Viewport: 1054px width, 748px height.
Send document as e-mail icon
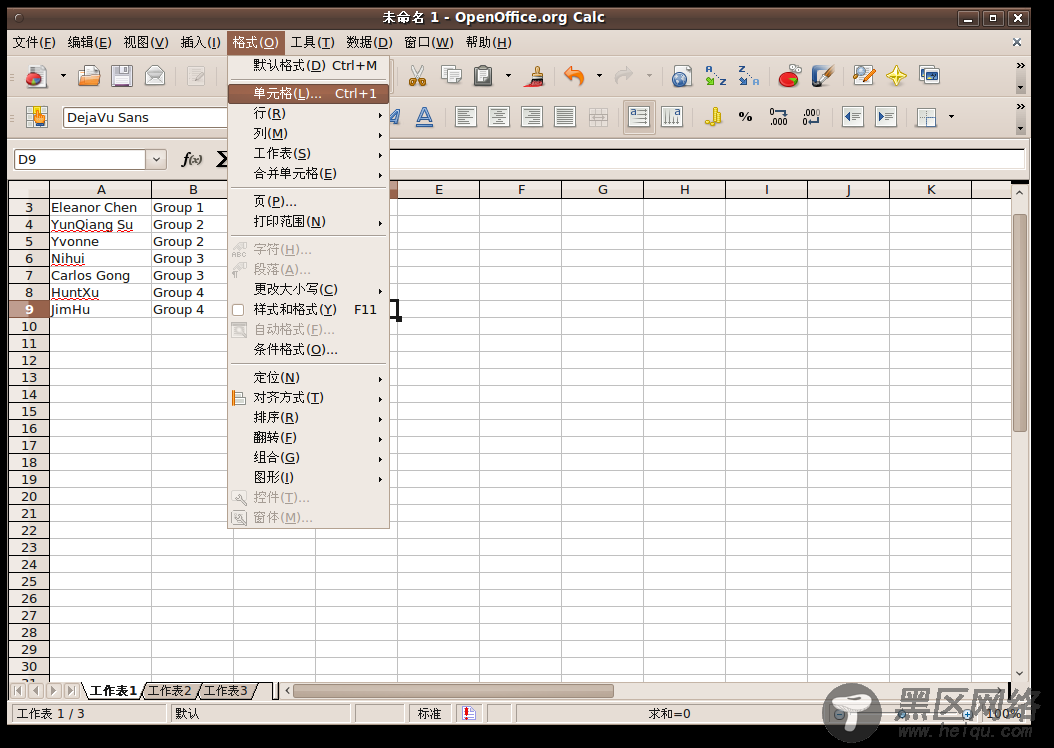[155, 76]
